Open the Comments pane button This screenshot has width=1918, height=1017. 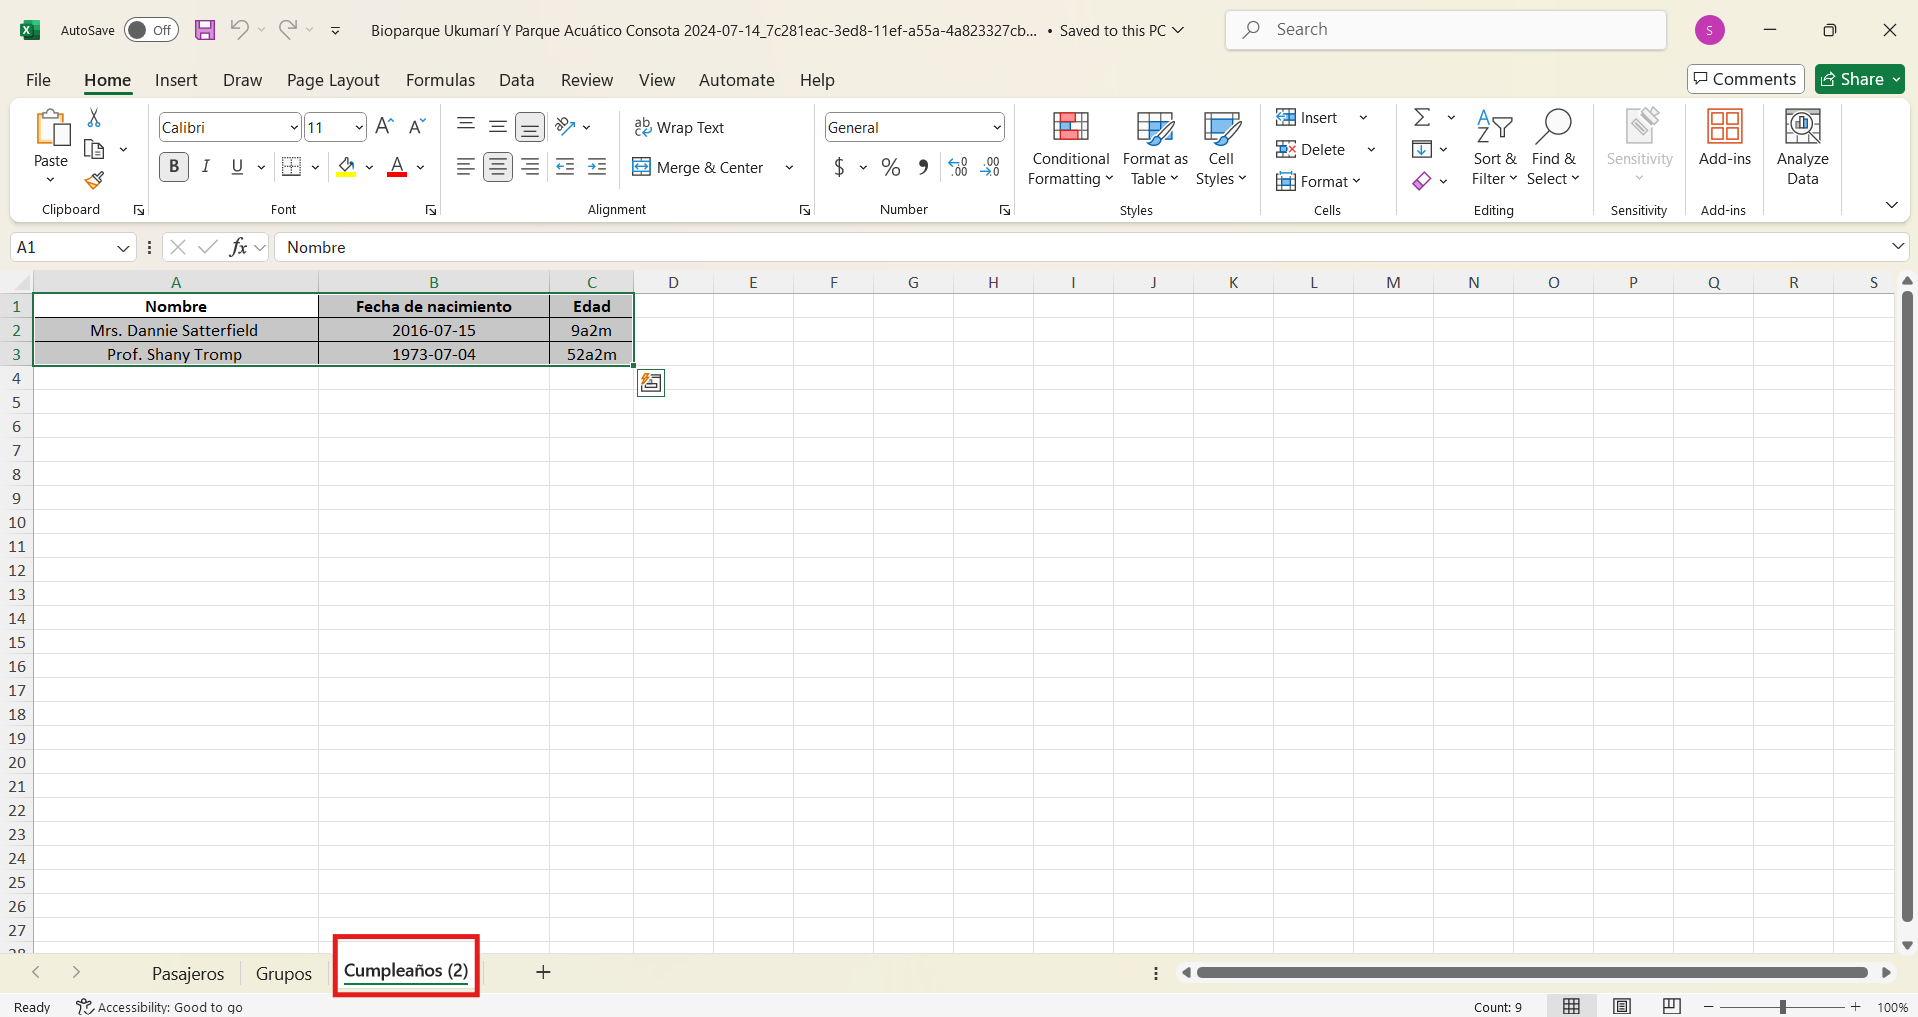pos(1745,79)
